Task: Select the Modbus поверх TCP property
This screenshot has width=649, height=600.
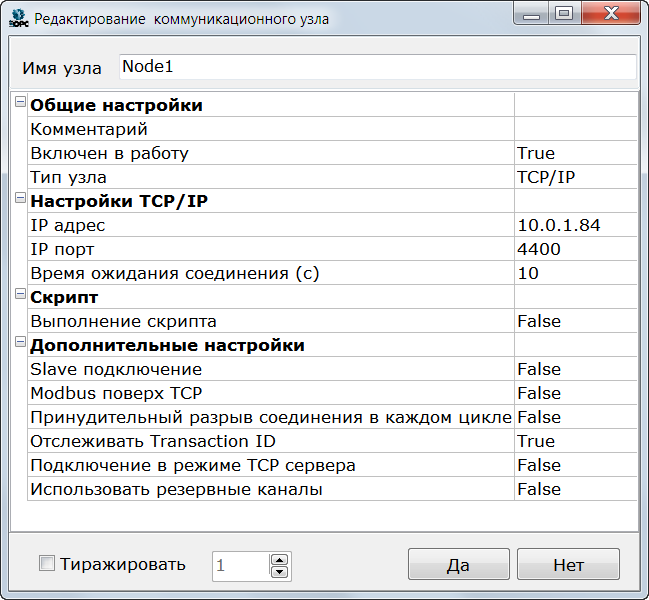Action: pyautogui.click(x=271, y=393)
